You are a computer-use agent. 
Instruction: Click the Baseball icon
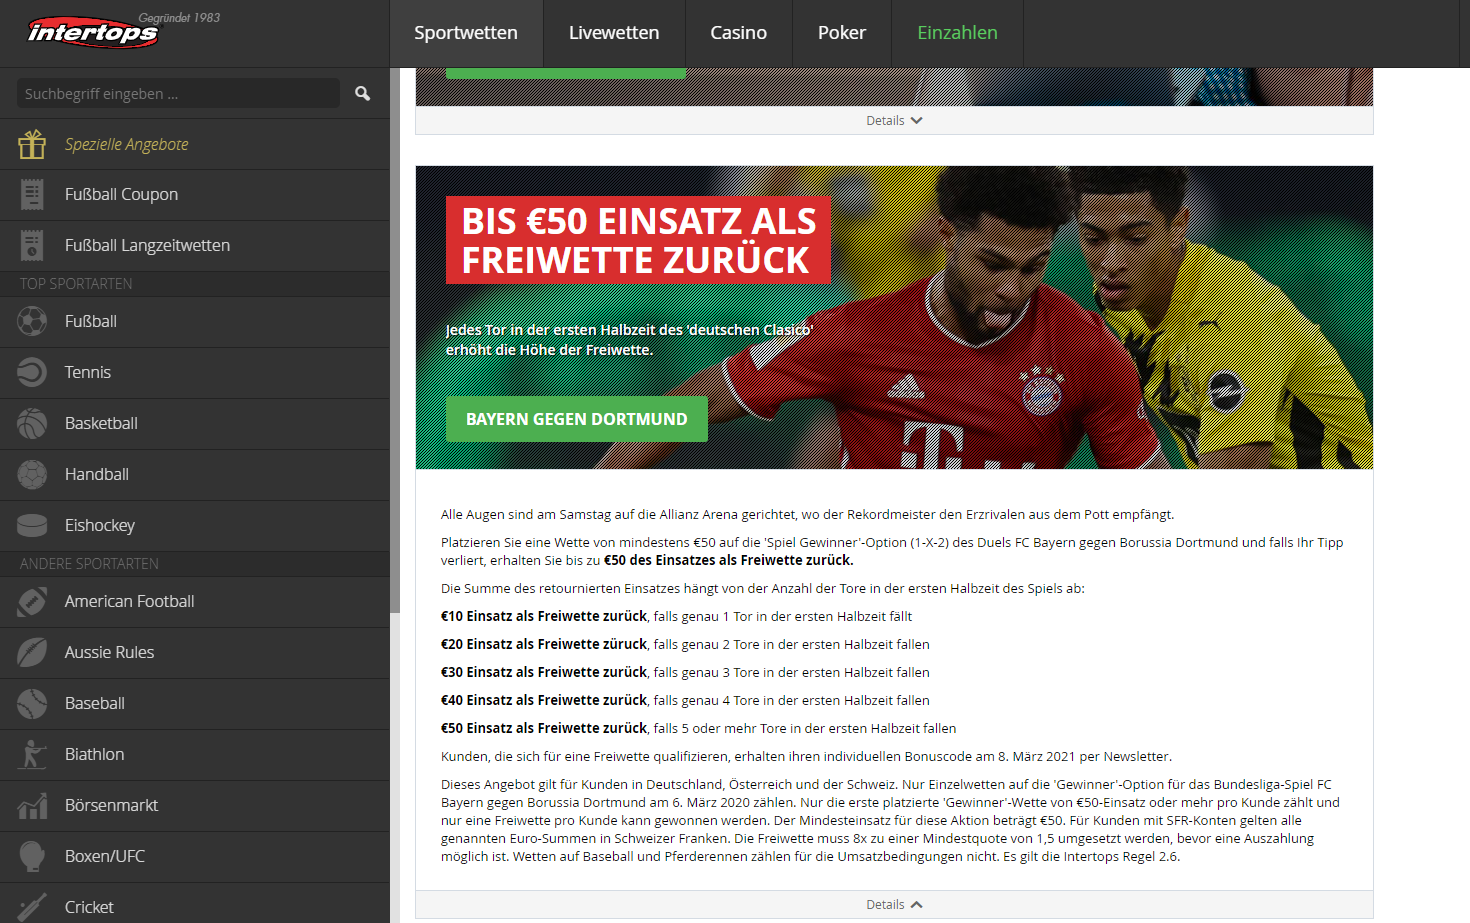32,703
